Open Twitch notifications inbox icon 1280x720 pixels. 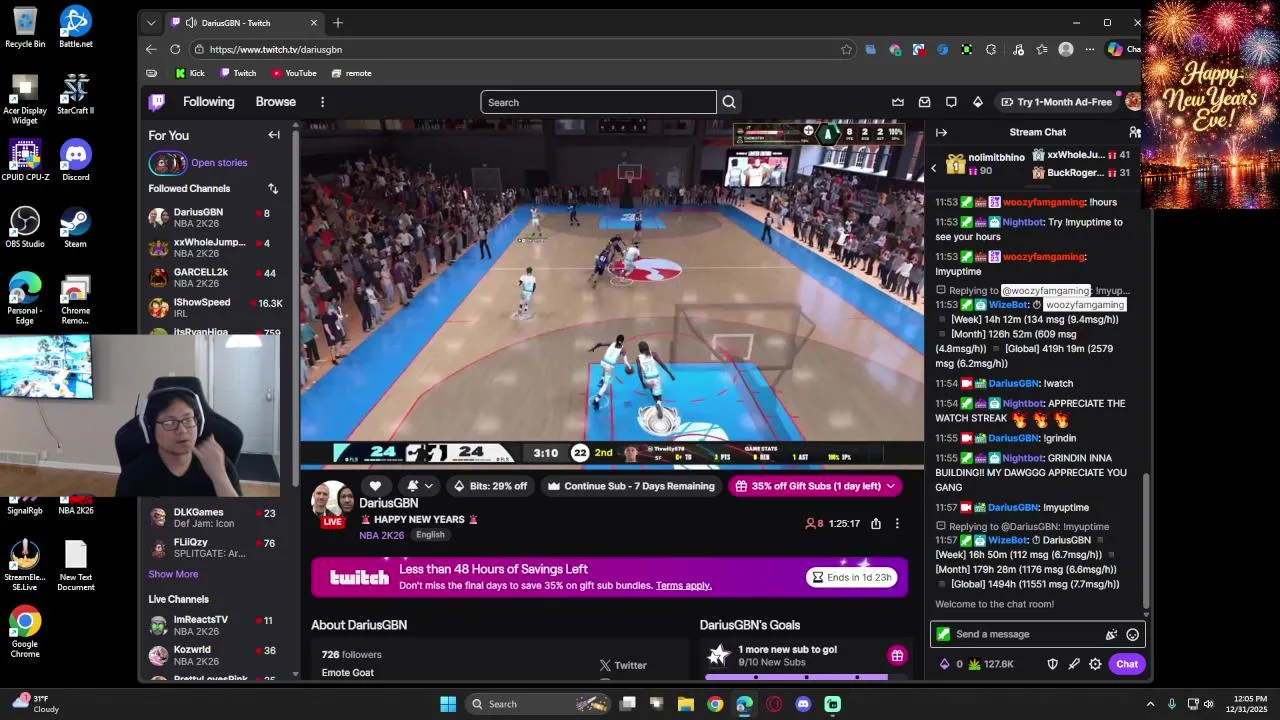[x=925, y=102]
